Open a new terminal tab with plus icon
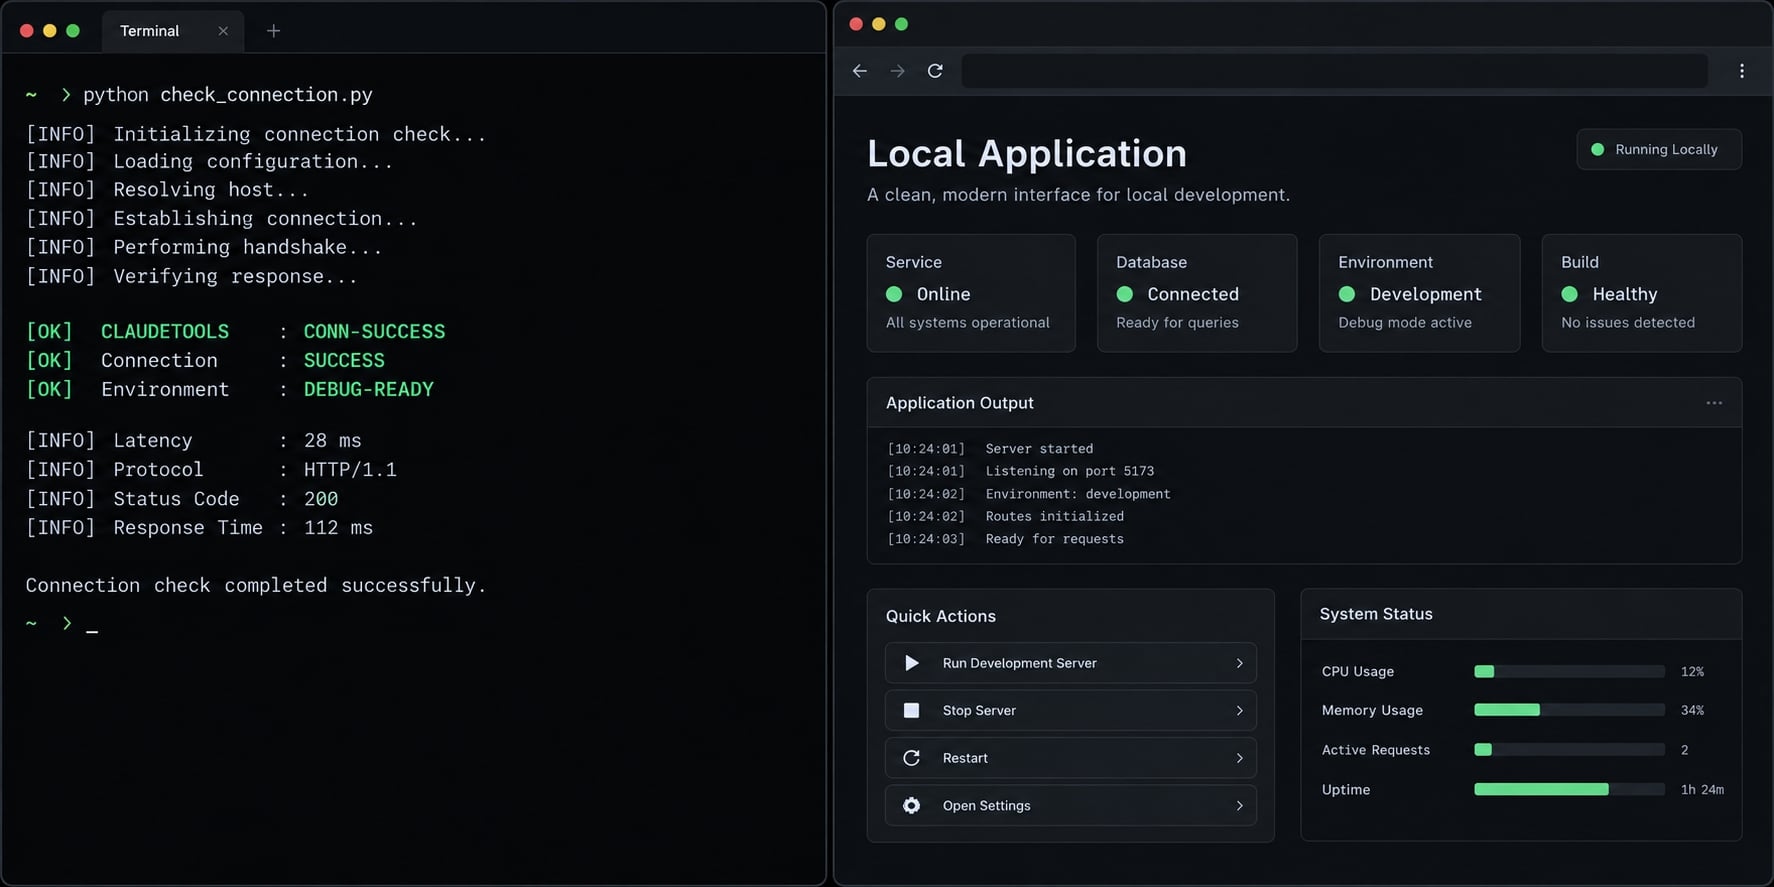The height and width of the screenshot is (887, 1774). (273, 31)
